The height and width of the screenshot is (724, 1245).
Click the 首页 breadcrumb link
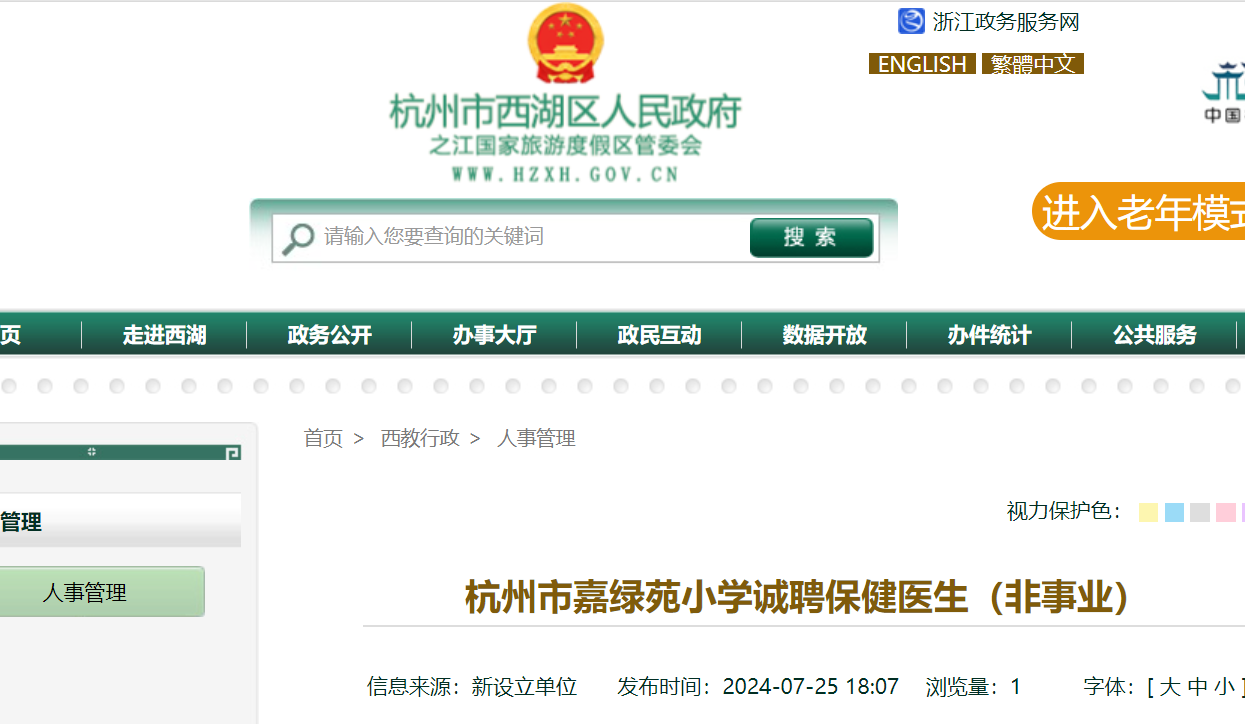pos(323,438)
